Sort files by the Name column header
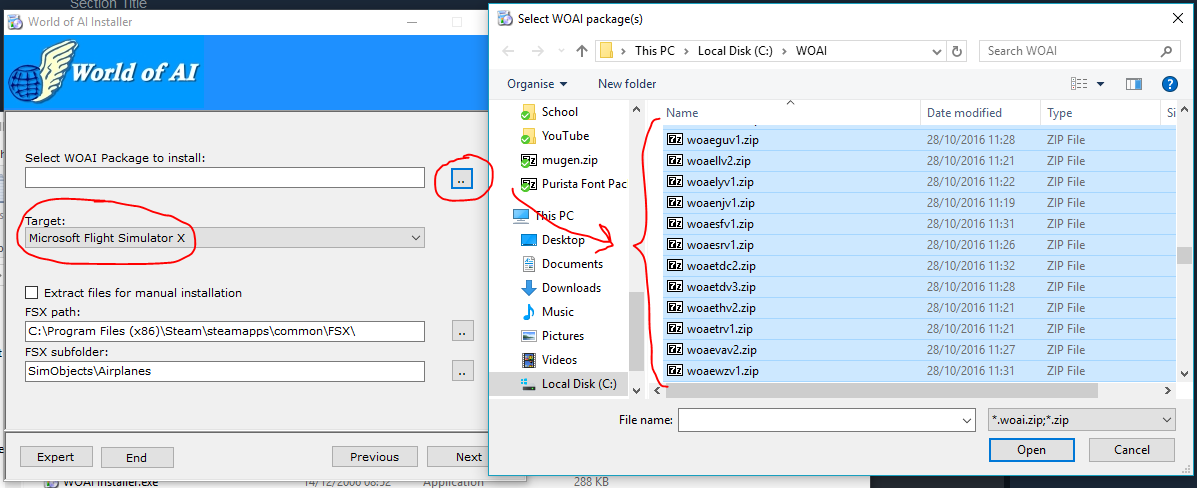Screen dimensions: 1197x488 tap(790, 112)
